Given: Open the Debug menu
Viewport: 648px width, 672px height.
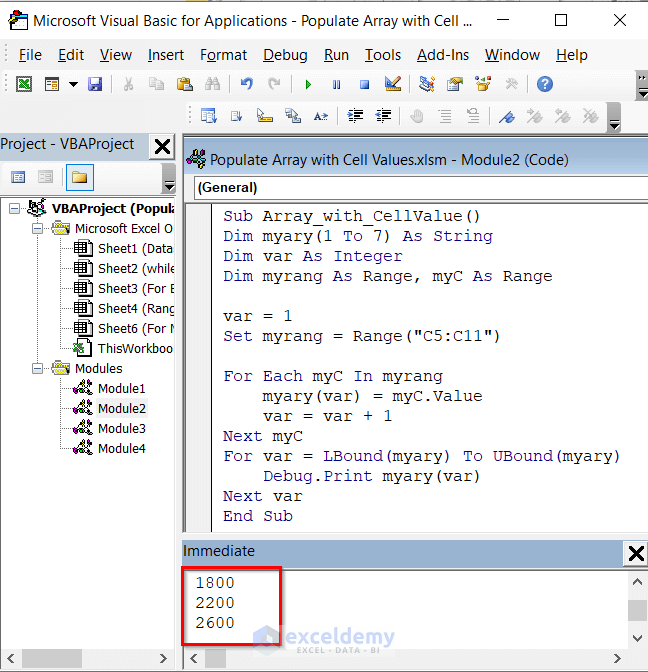Looking at the screenshot, I should pyautogui.click(x=286, y=55).
